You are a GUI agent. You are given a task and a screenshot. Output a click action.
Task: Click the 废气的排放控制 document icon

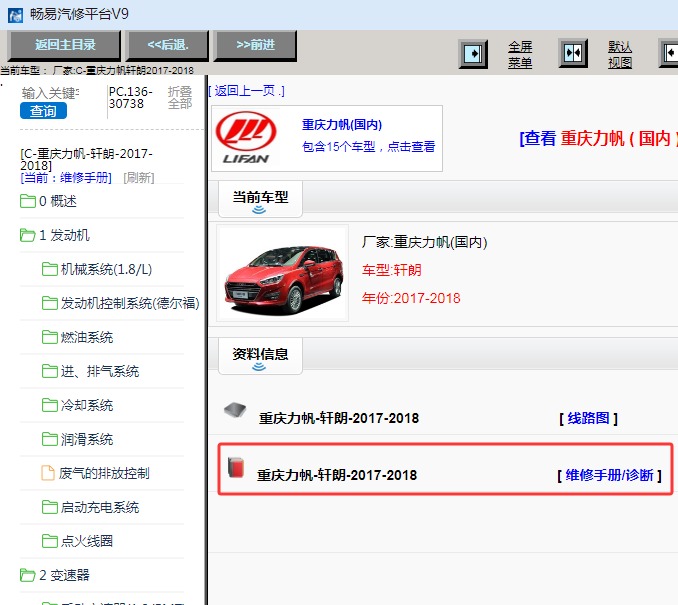click(x=48, y=473)
